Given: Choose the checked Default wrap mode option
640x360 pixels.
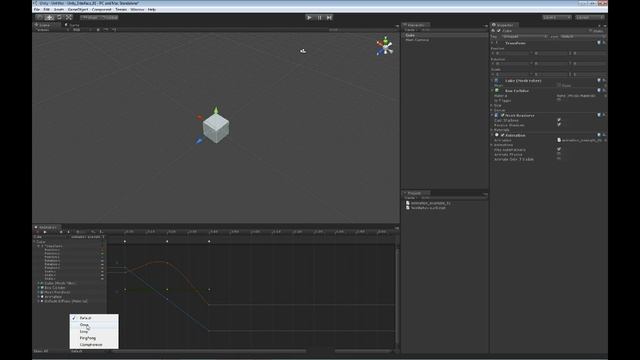Looking at the screenshot, I should click(94, 318).
